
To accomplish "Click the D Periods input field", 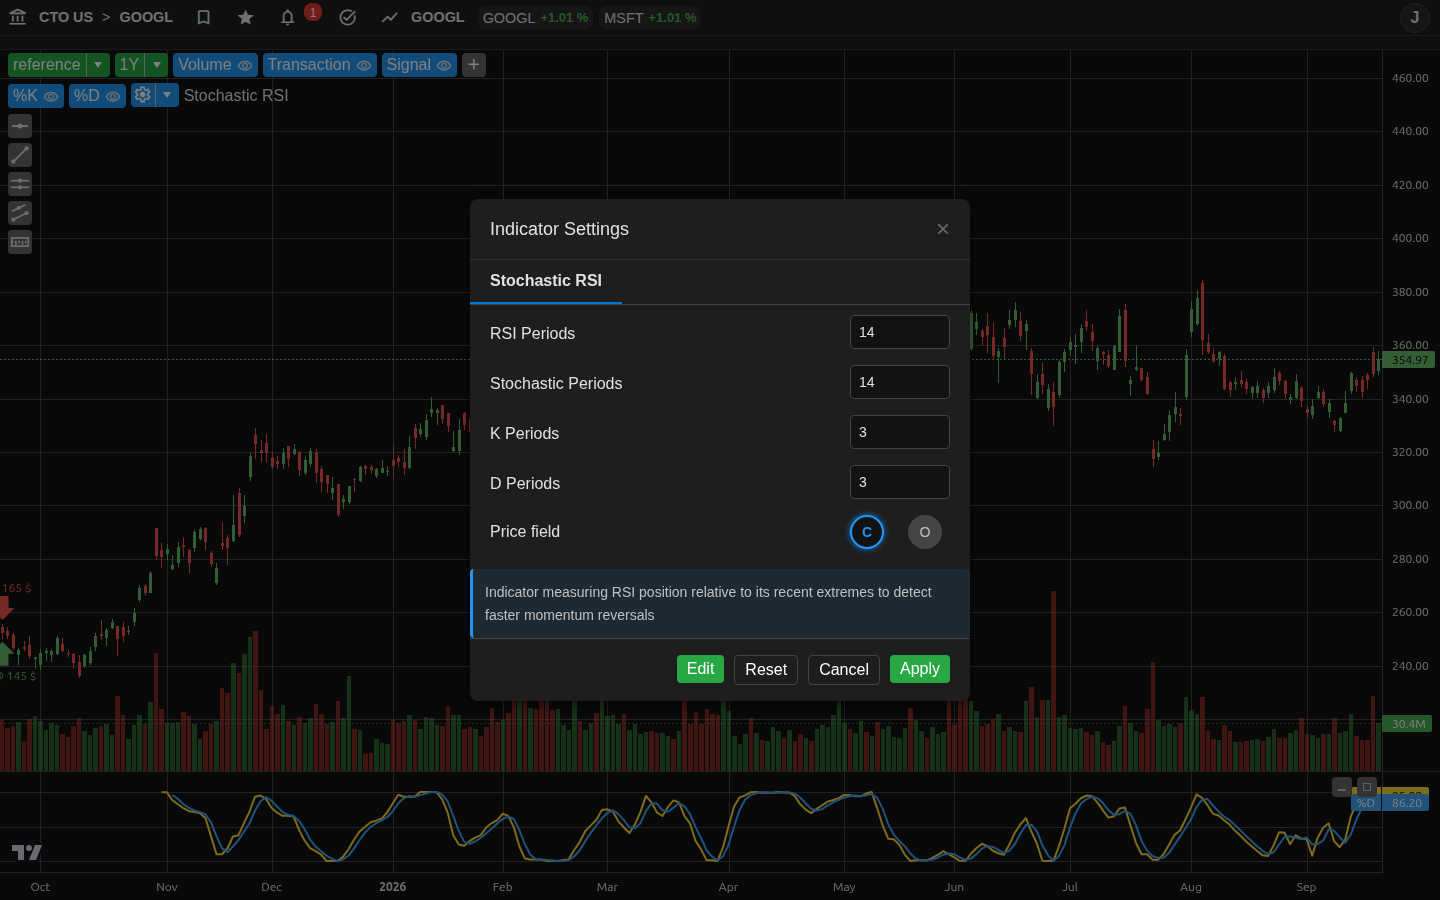I will (x=900, y=482).
